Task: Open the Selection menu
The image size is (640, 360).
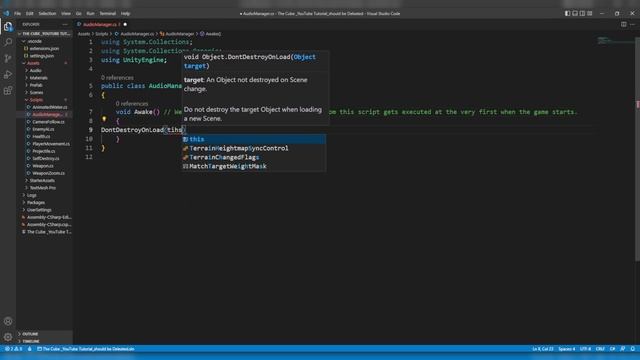Action: point(47,13)
